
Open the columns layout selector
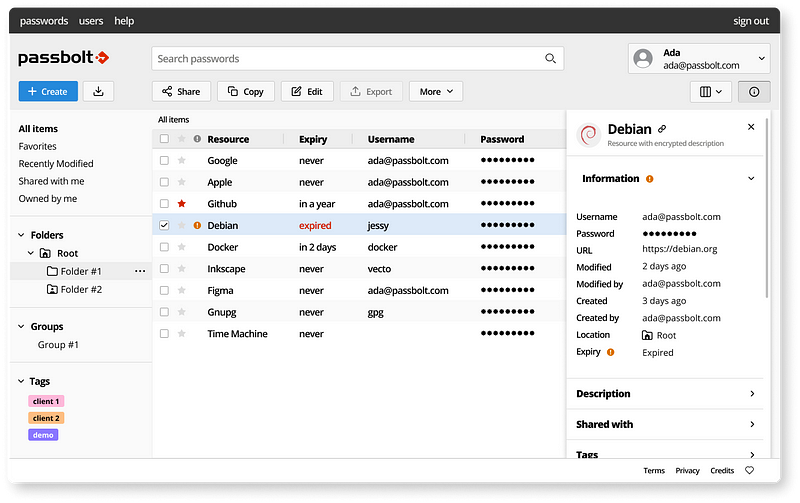(711, 92)
